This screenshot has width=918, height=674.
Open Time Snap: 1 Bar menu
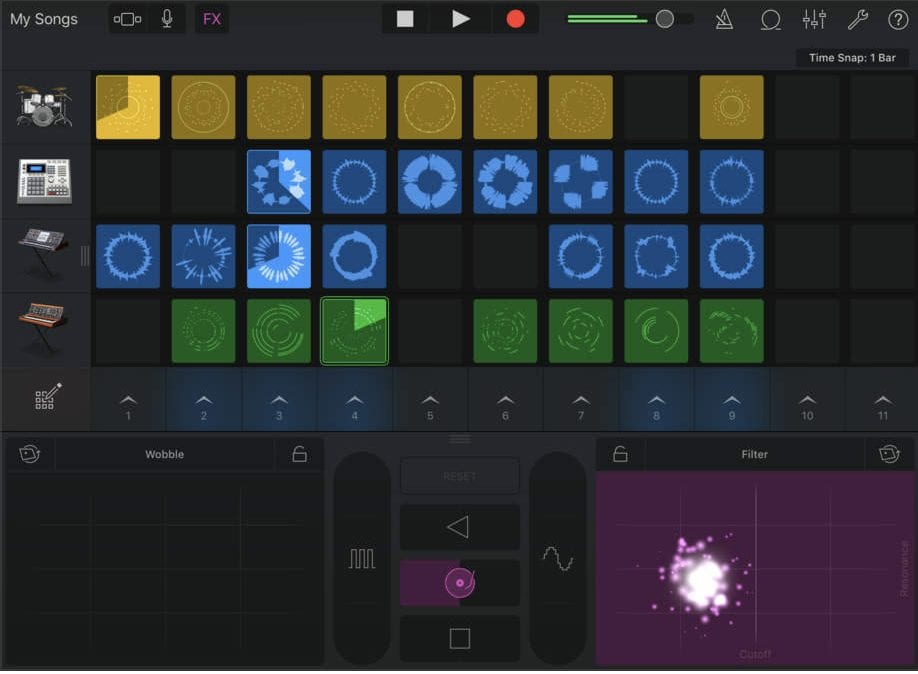coord(852,58)
